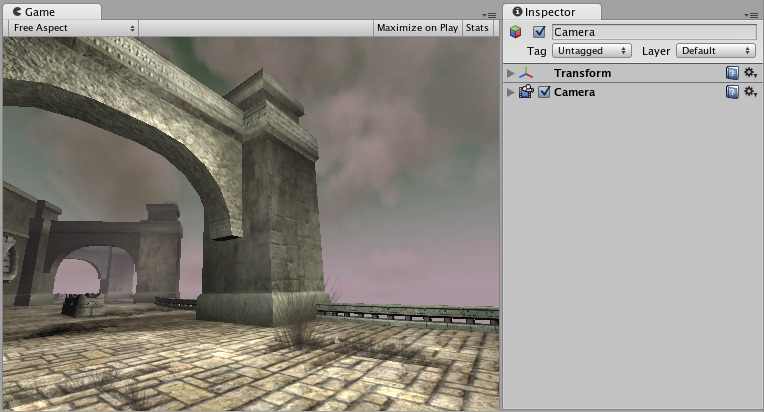
Task: Select the Transform component title
Action: click(582, 73)
